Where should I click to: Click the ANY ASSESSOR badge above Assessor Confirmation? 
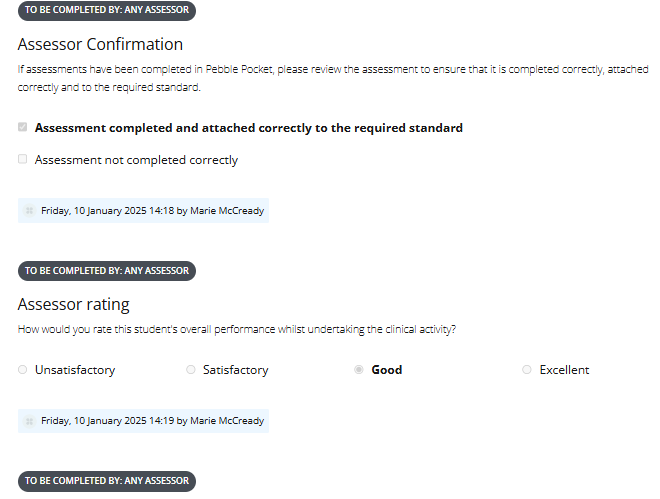click(x=107, y=10)
